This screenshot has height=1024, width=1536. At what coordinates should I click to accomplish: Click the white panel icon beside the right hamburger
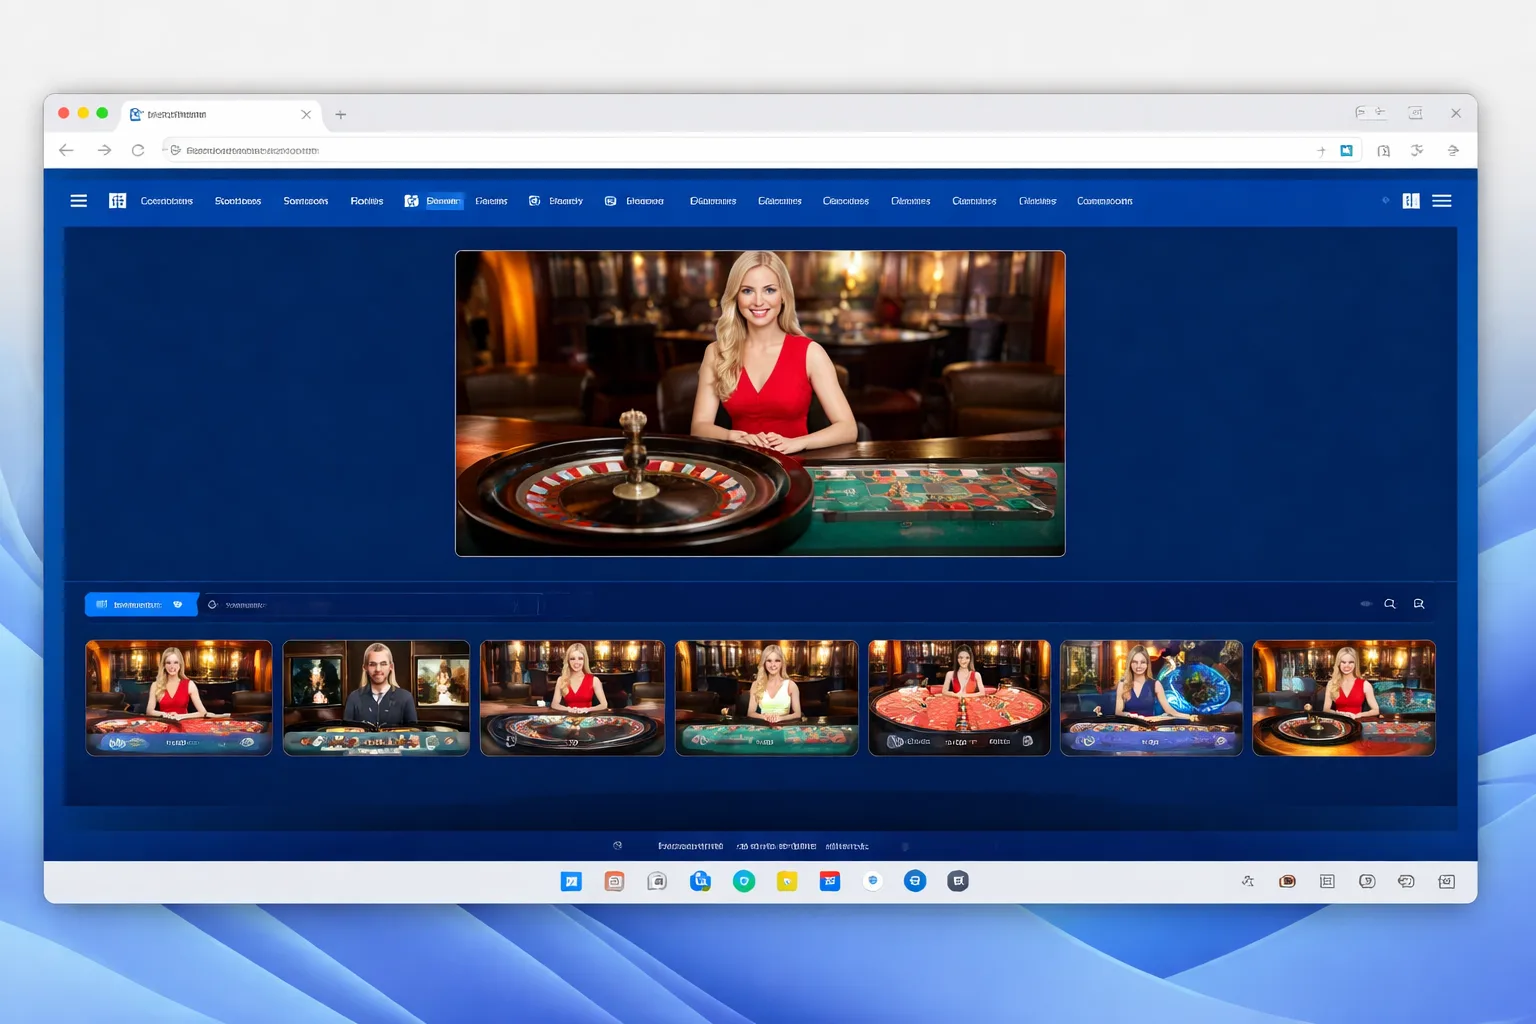pos(1411,201)
